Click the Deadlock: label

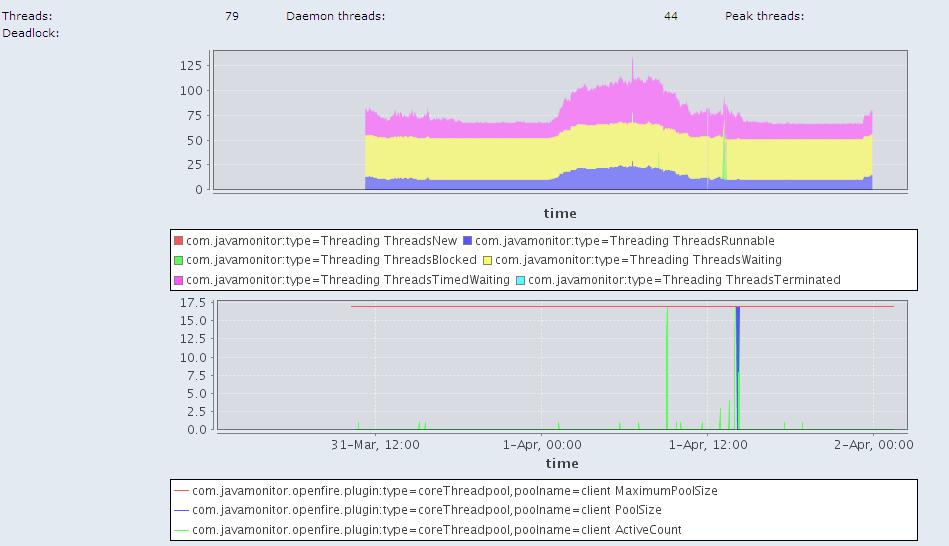[31, 33]
